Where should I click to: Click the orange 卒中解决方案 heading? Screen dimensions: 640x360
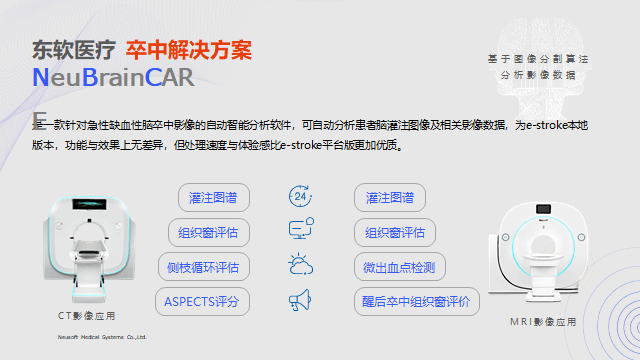(x=189, y=50)
